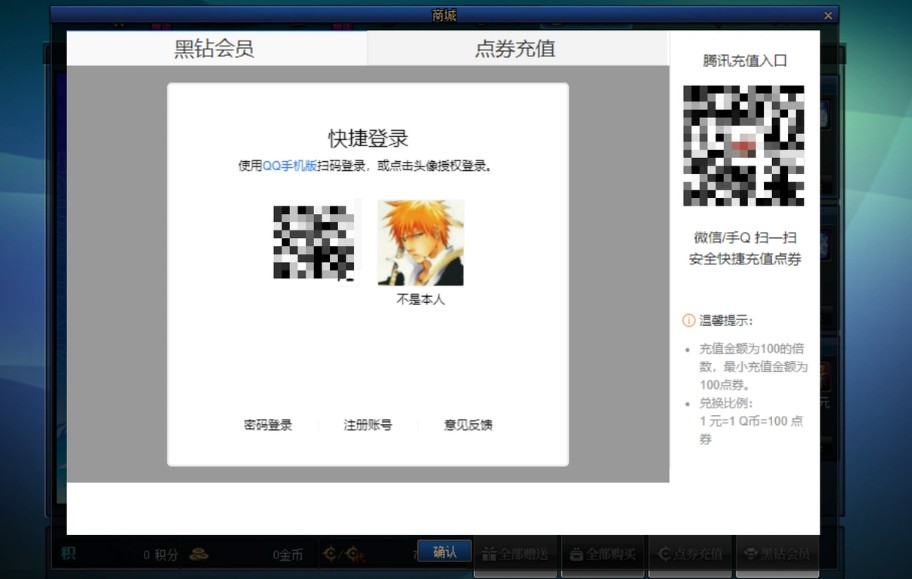Click the 腾讯充值入口 recharge QR code
Viewport: 912px width, 579px height.
click(743, 145)
